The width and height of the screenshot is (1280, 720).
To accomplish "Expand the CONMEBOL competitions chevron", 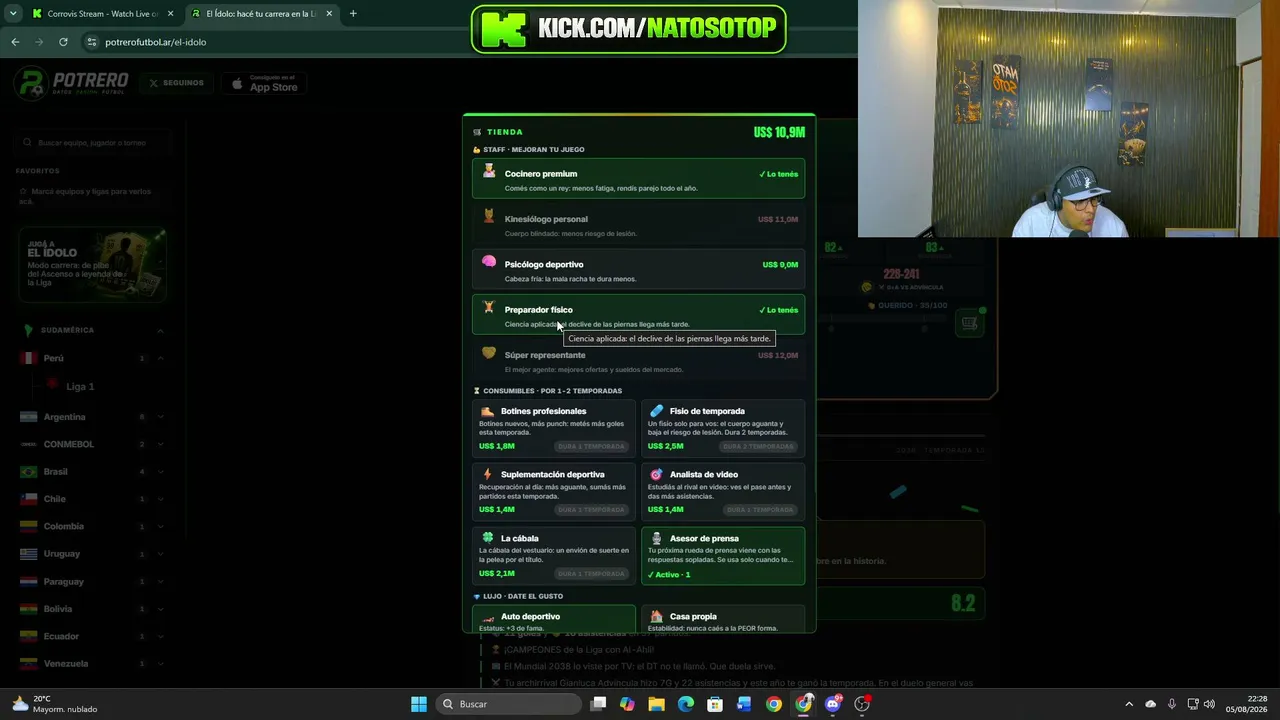I will (x=160, y=444).
